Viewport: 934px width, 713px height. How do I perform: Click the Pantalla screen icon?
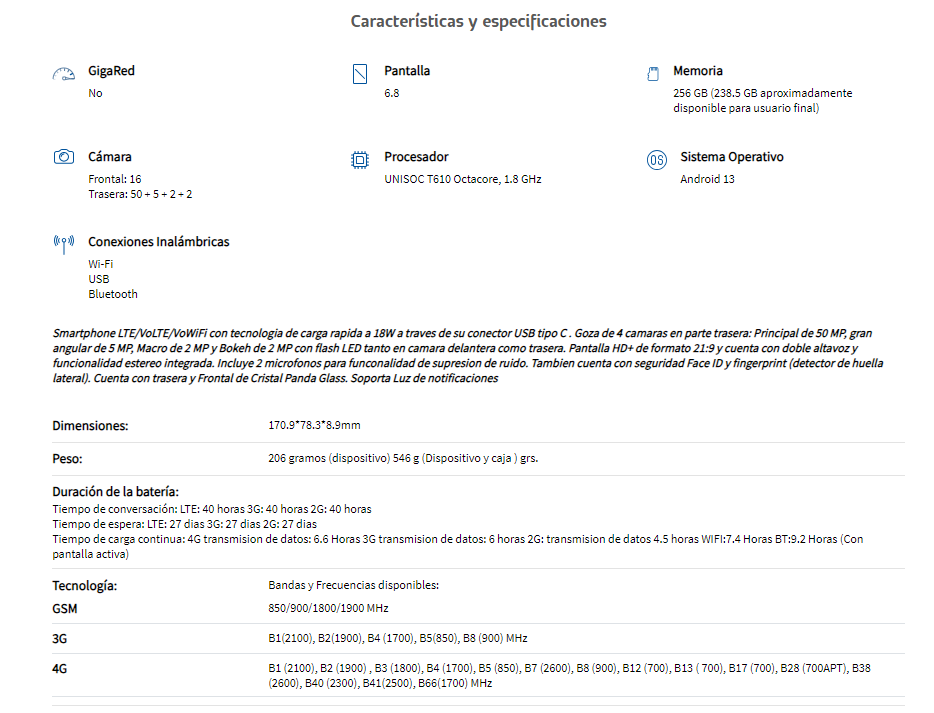pyautogui.click(x=360, y=74)
